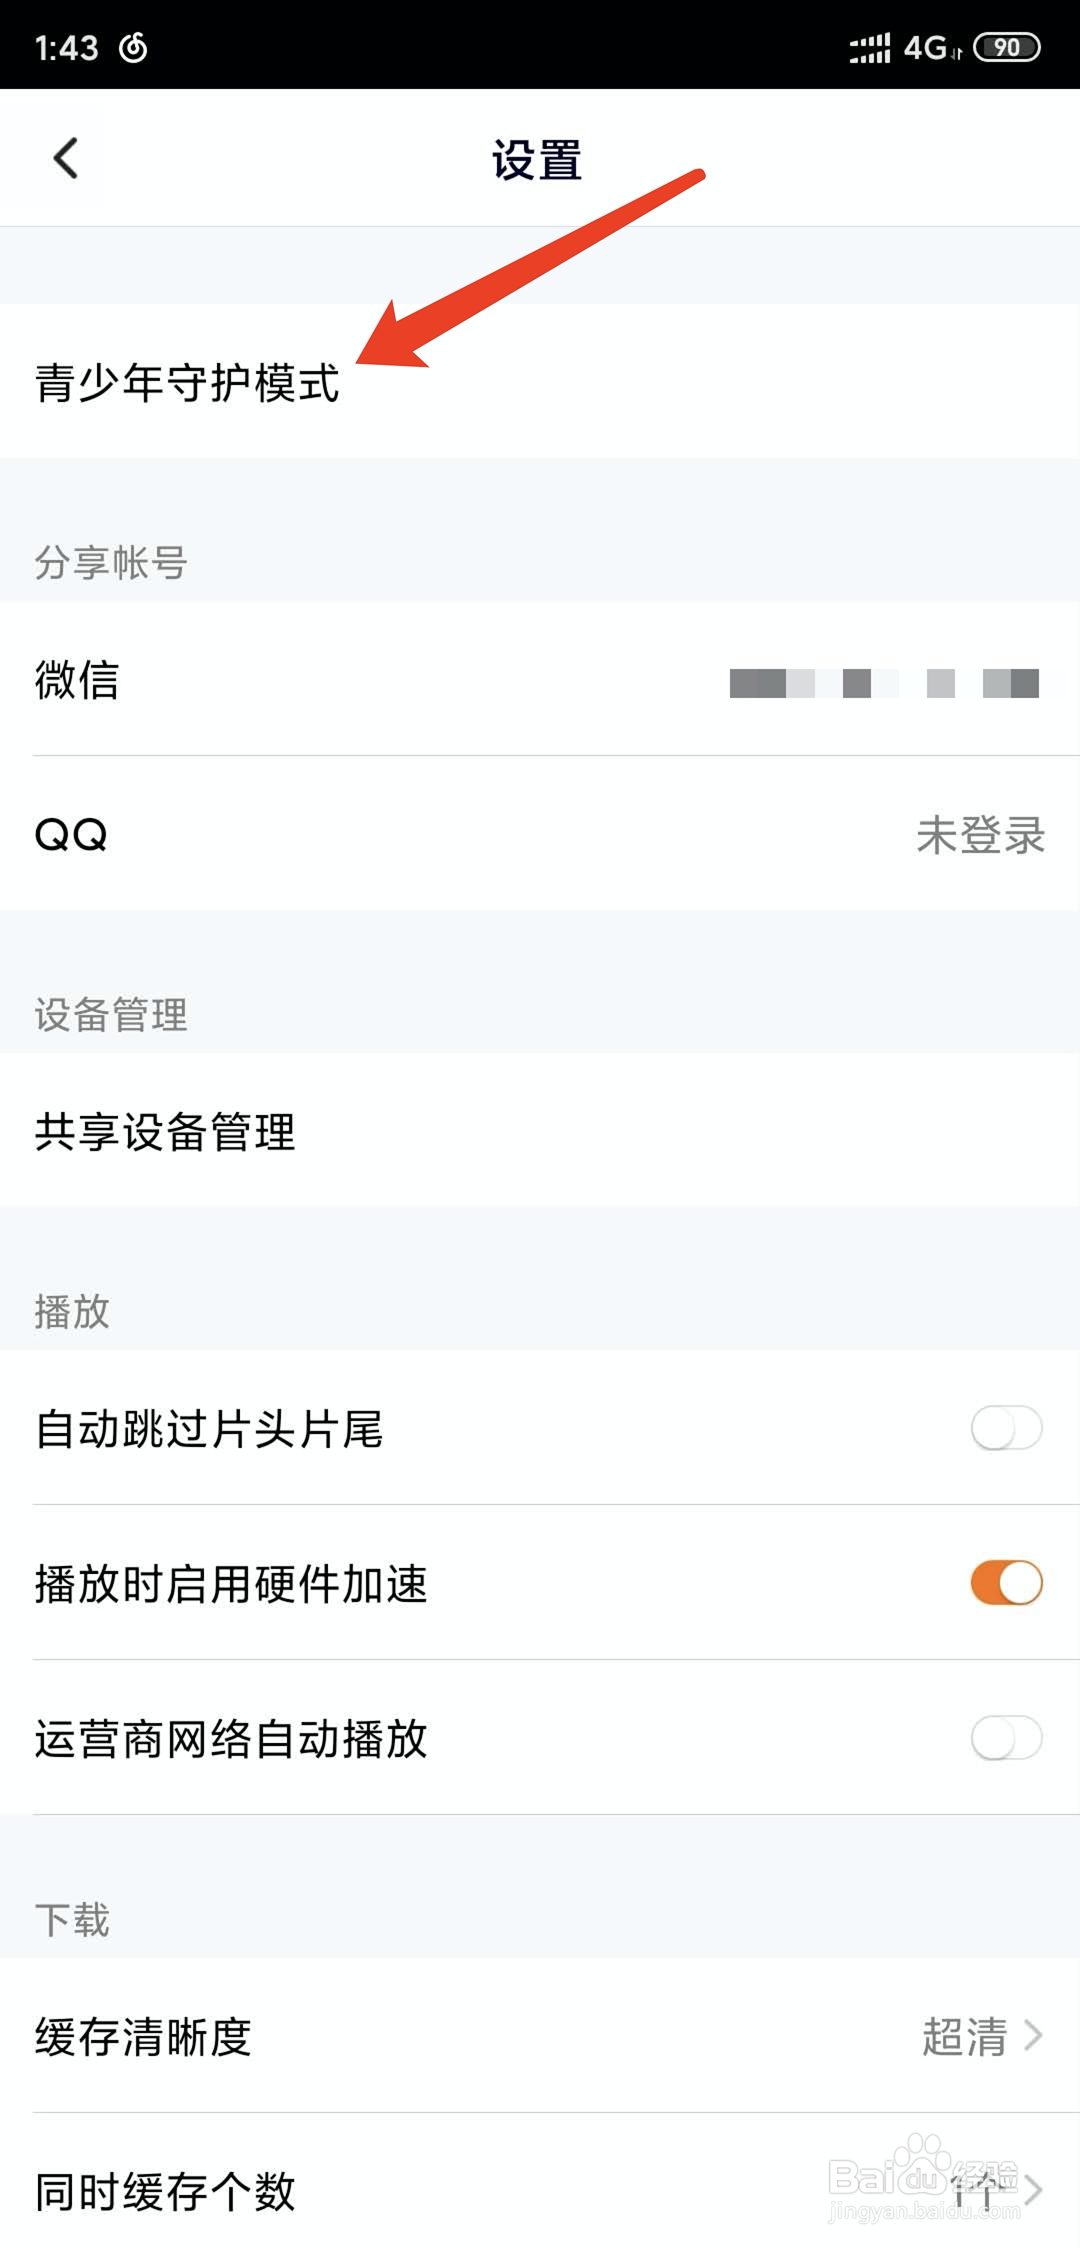Open 同时缓存个数 chevron arrow
Image resolution: width=1080 pixels, height=2248 pixels.
click(x=1034, y=2191)
